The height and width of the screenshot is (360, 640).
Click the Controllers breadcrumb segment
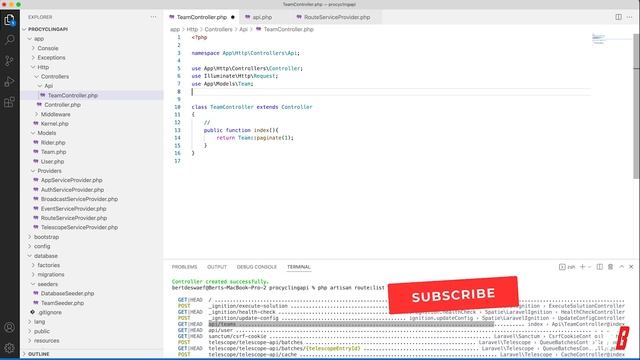click(x=218, y=29)
